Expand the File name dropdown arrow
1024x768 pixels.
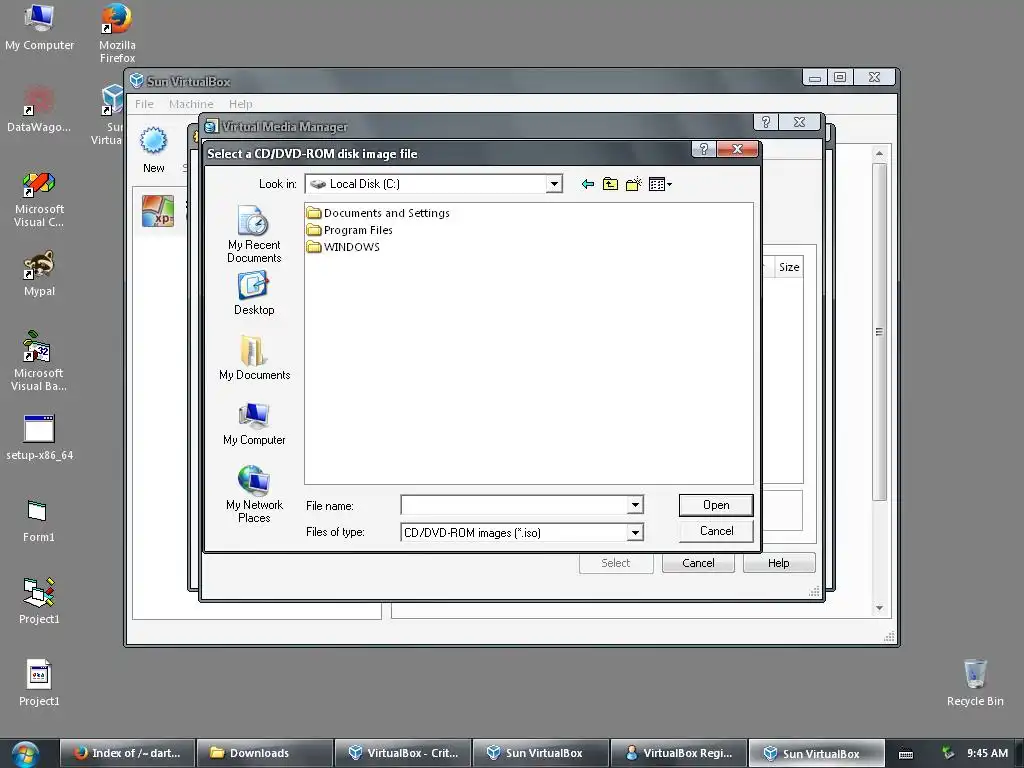click(x=635, y=505)
